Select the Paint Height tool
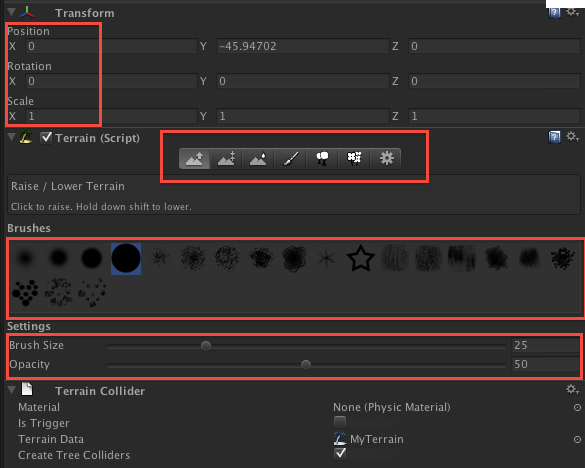Image resolution: width=585 pixels, height=468 pixels. 226,159
